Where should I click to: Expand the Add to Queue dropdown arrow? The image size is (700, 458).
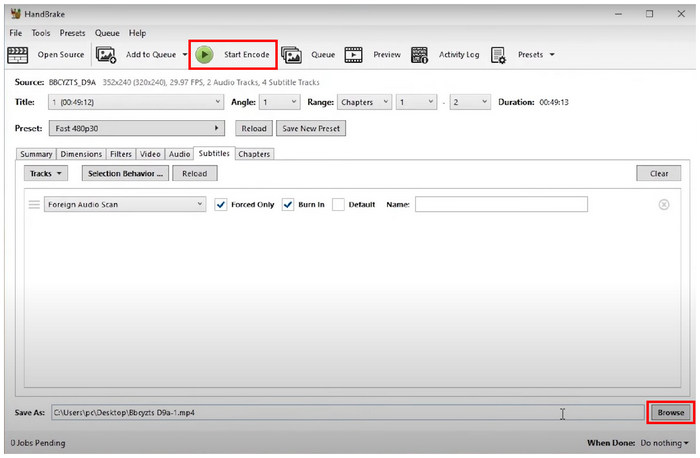[x=185, y=55]
